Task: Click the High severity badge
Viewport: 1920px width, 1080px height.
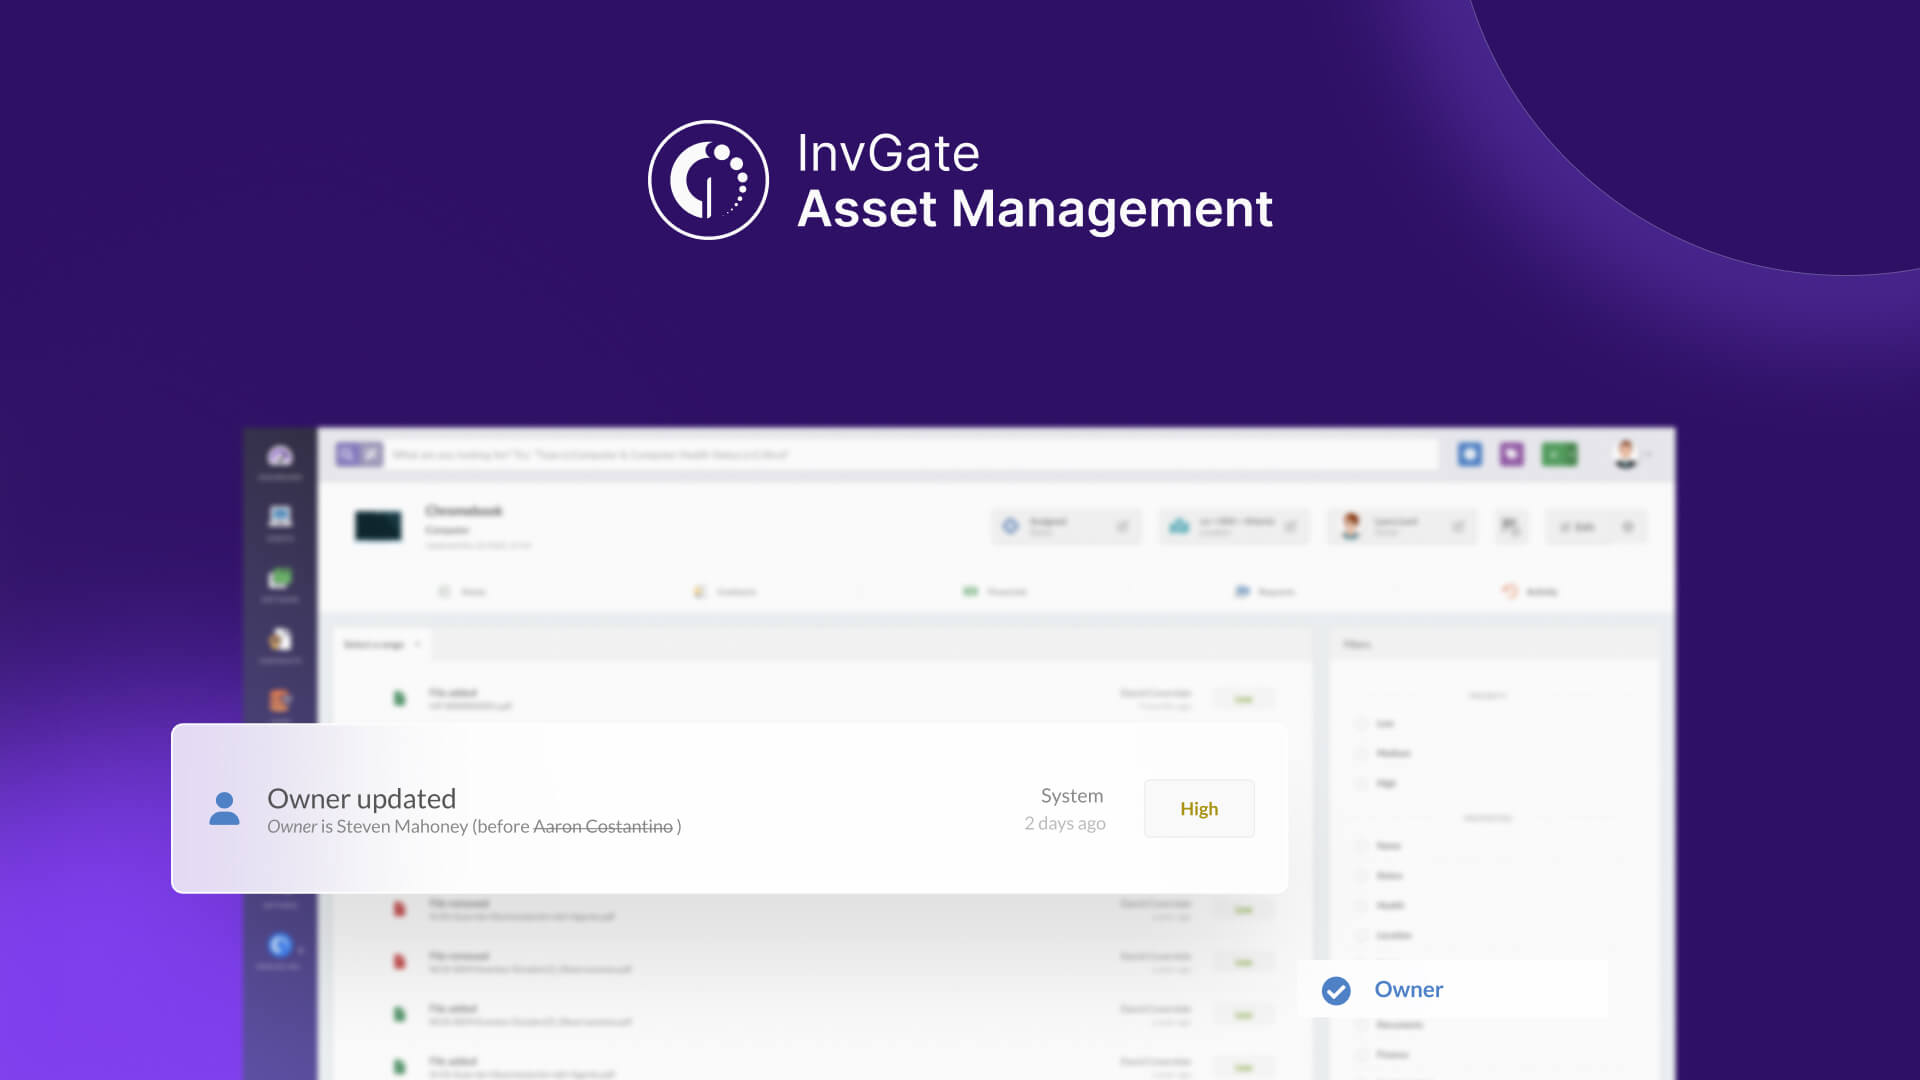Action: (1199, 808)
